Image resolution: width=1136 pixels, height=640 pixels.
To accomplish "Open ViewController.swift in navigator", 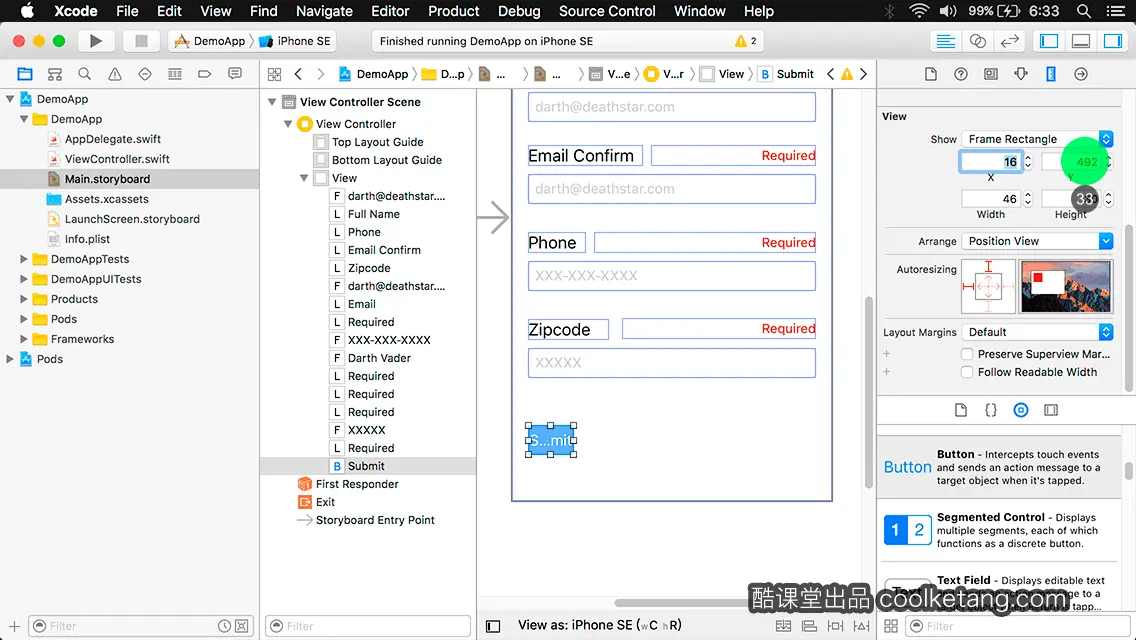I will click(117, 159).
